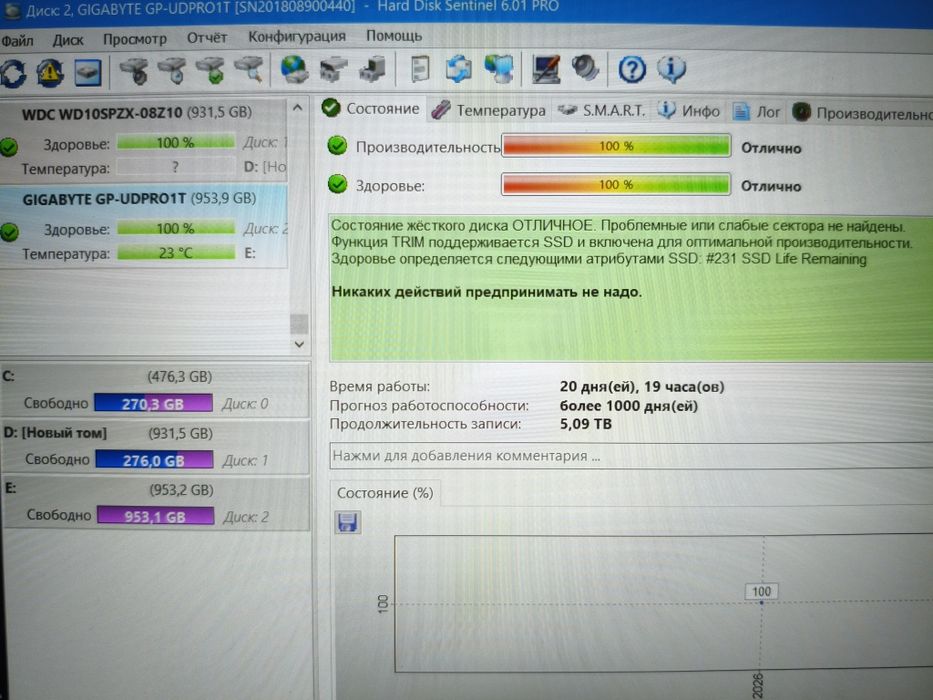Select the WDC WD10SPZX-08Z10 disk entry
The image size is (933, 700).
[143, 140]
